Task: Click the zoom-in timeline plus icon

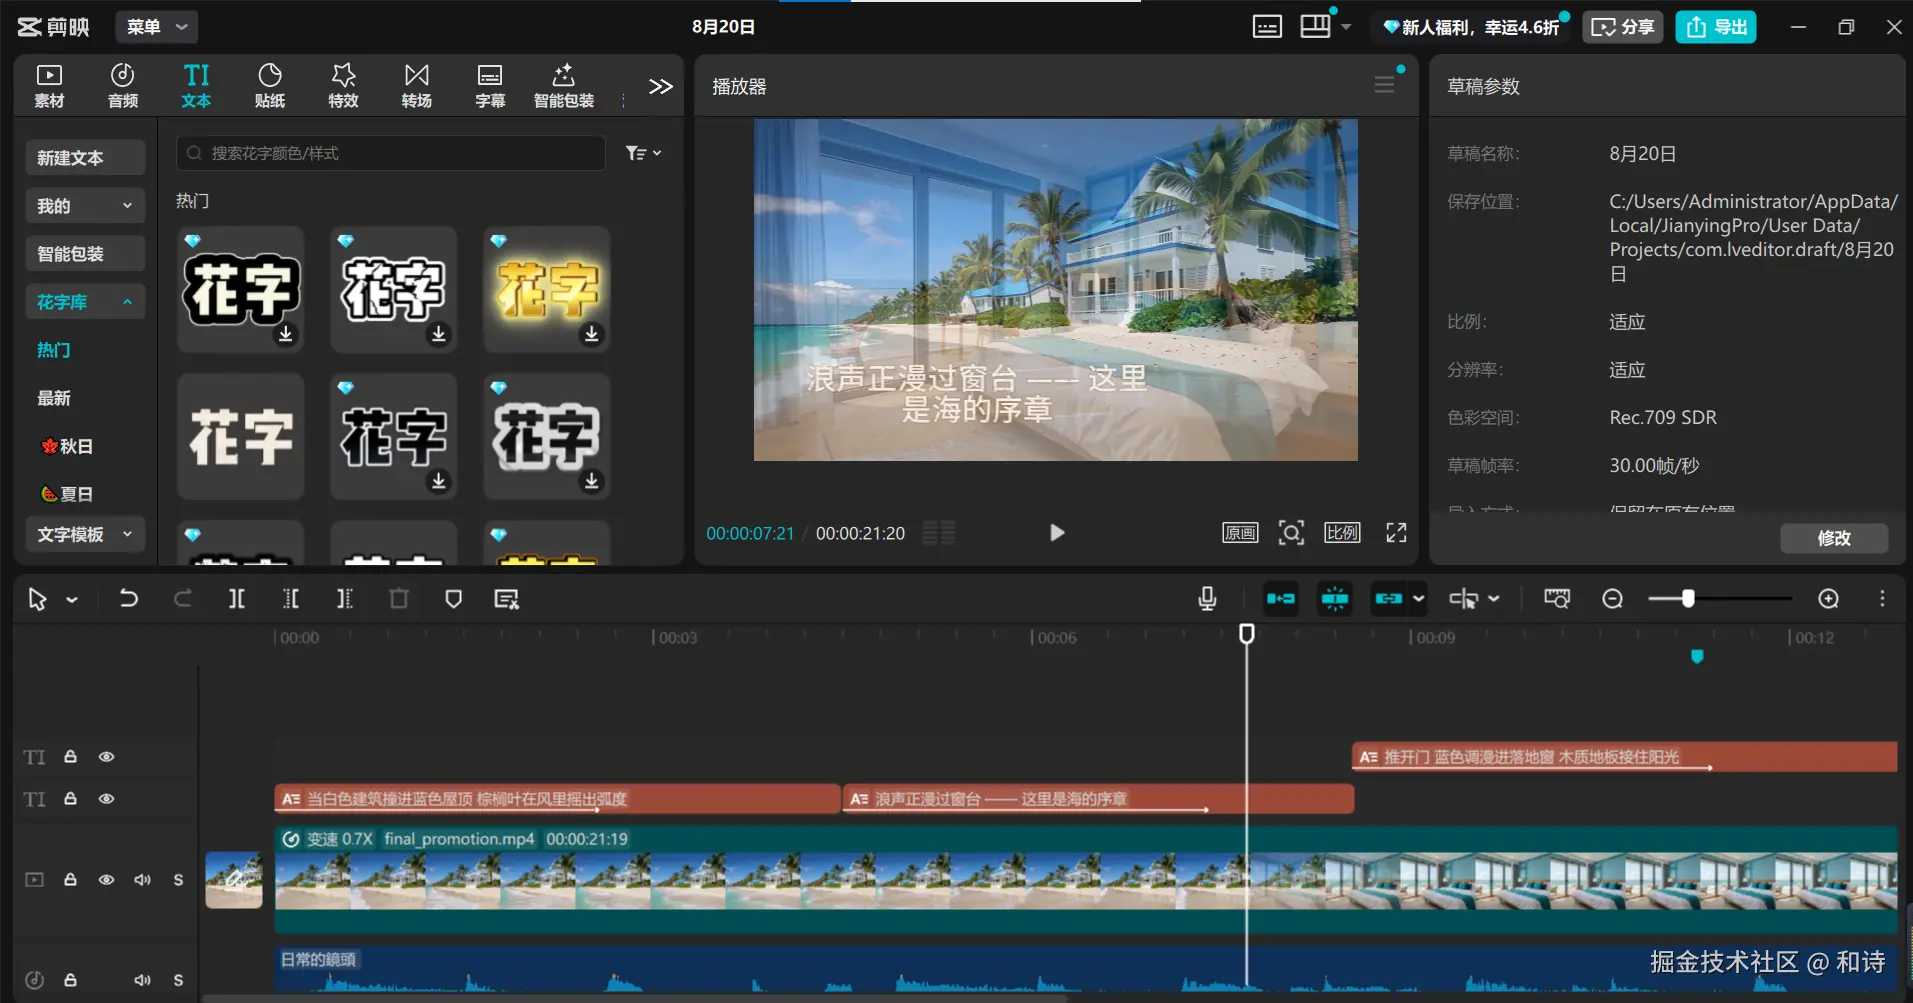Action: (1828, 599)
